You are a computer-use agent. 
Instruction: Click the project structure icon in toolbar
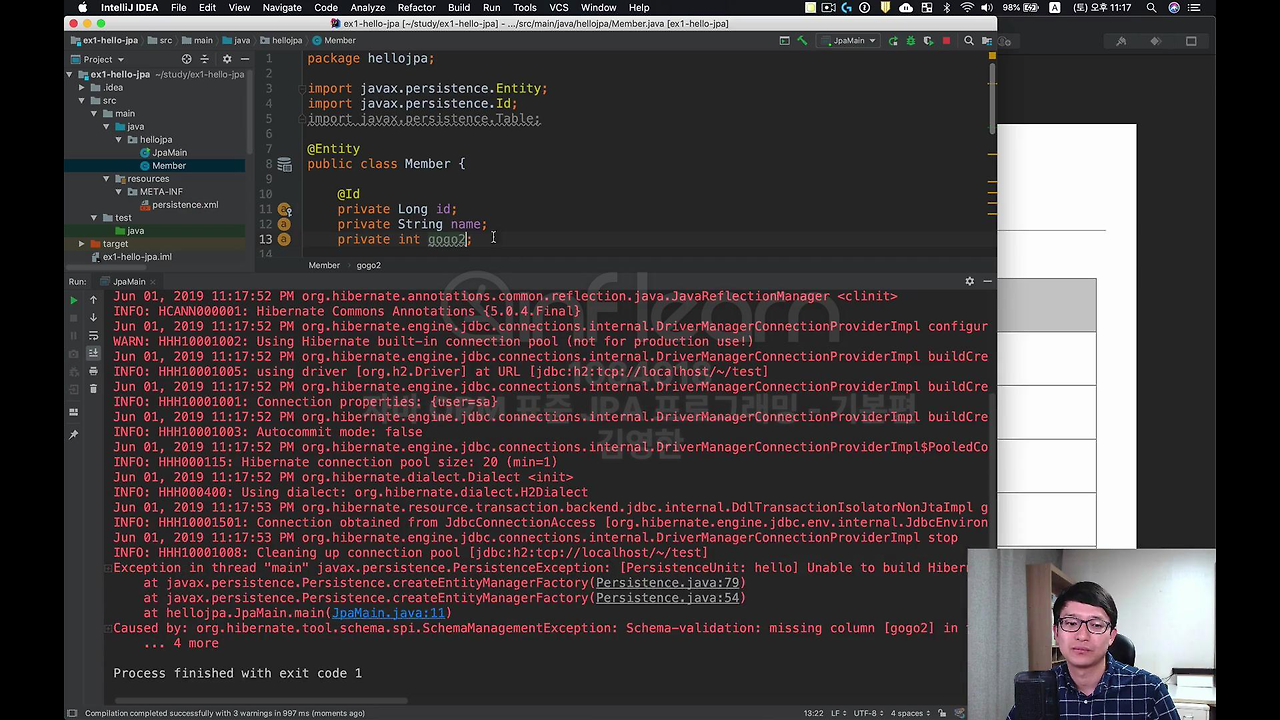(987, 41)
